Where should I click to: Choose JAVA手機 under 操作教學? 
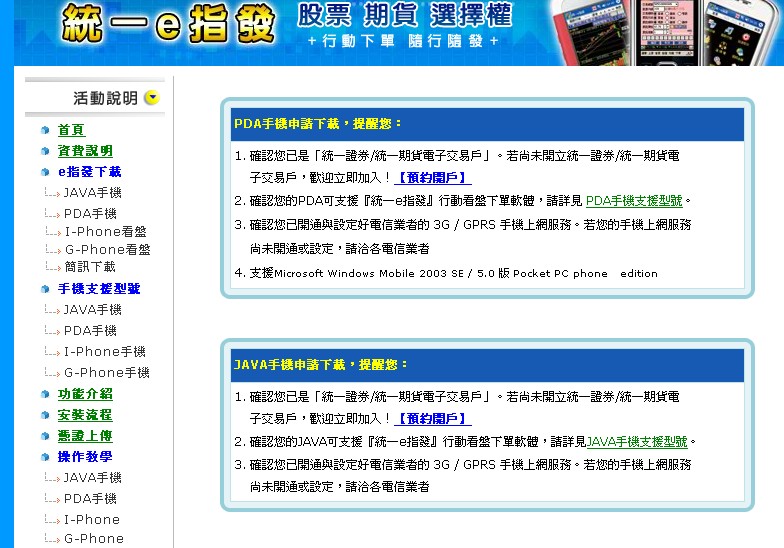point(92,478)
